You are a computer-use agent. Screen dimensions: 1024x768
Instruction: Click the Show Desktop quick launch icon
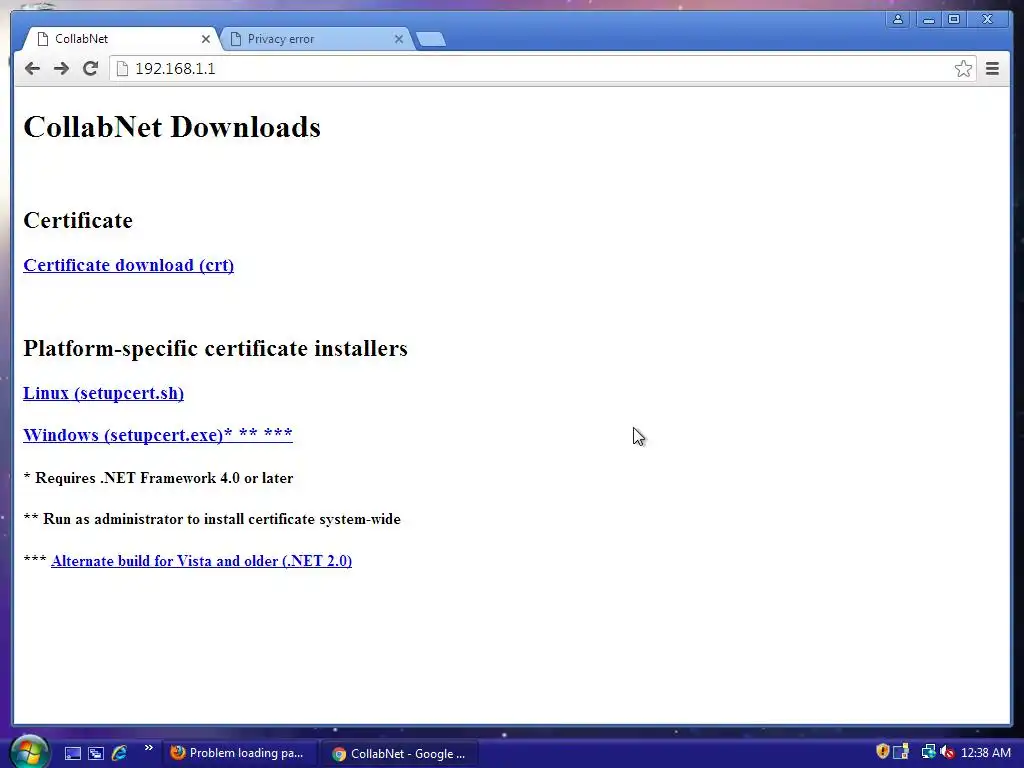tap(73, 753)
